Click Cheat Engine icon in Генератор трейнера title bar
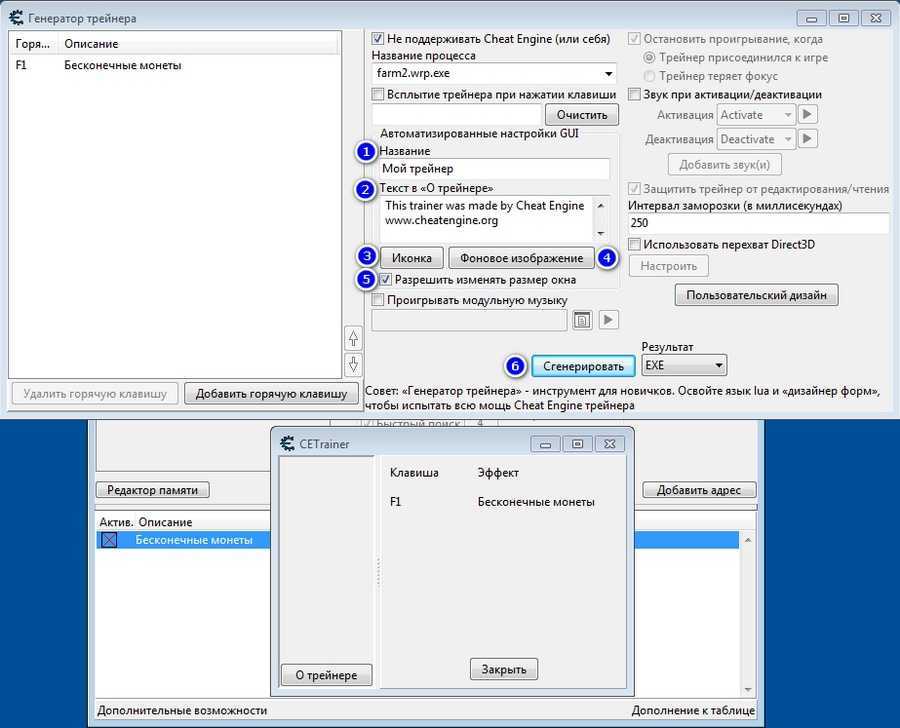 pyautogui.click(x=17, y=18)
